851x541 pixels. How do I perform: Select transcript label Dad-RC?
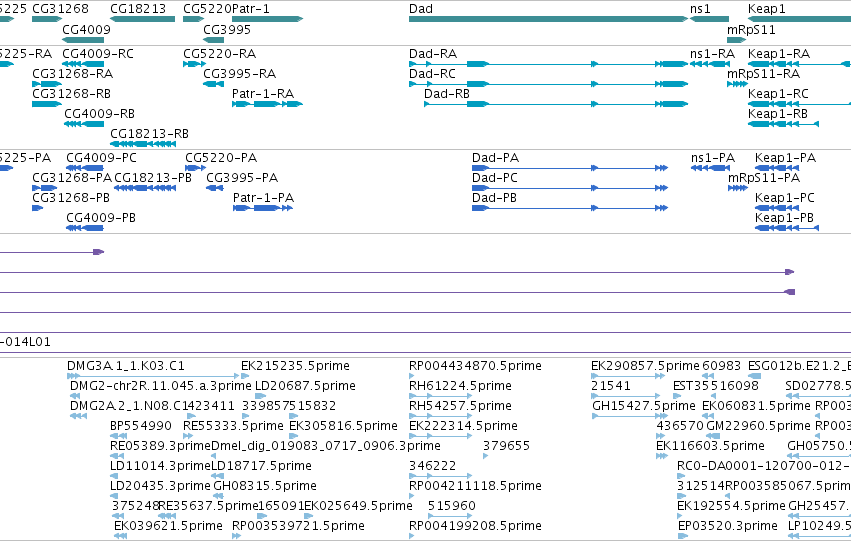coord(432,74)
